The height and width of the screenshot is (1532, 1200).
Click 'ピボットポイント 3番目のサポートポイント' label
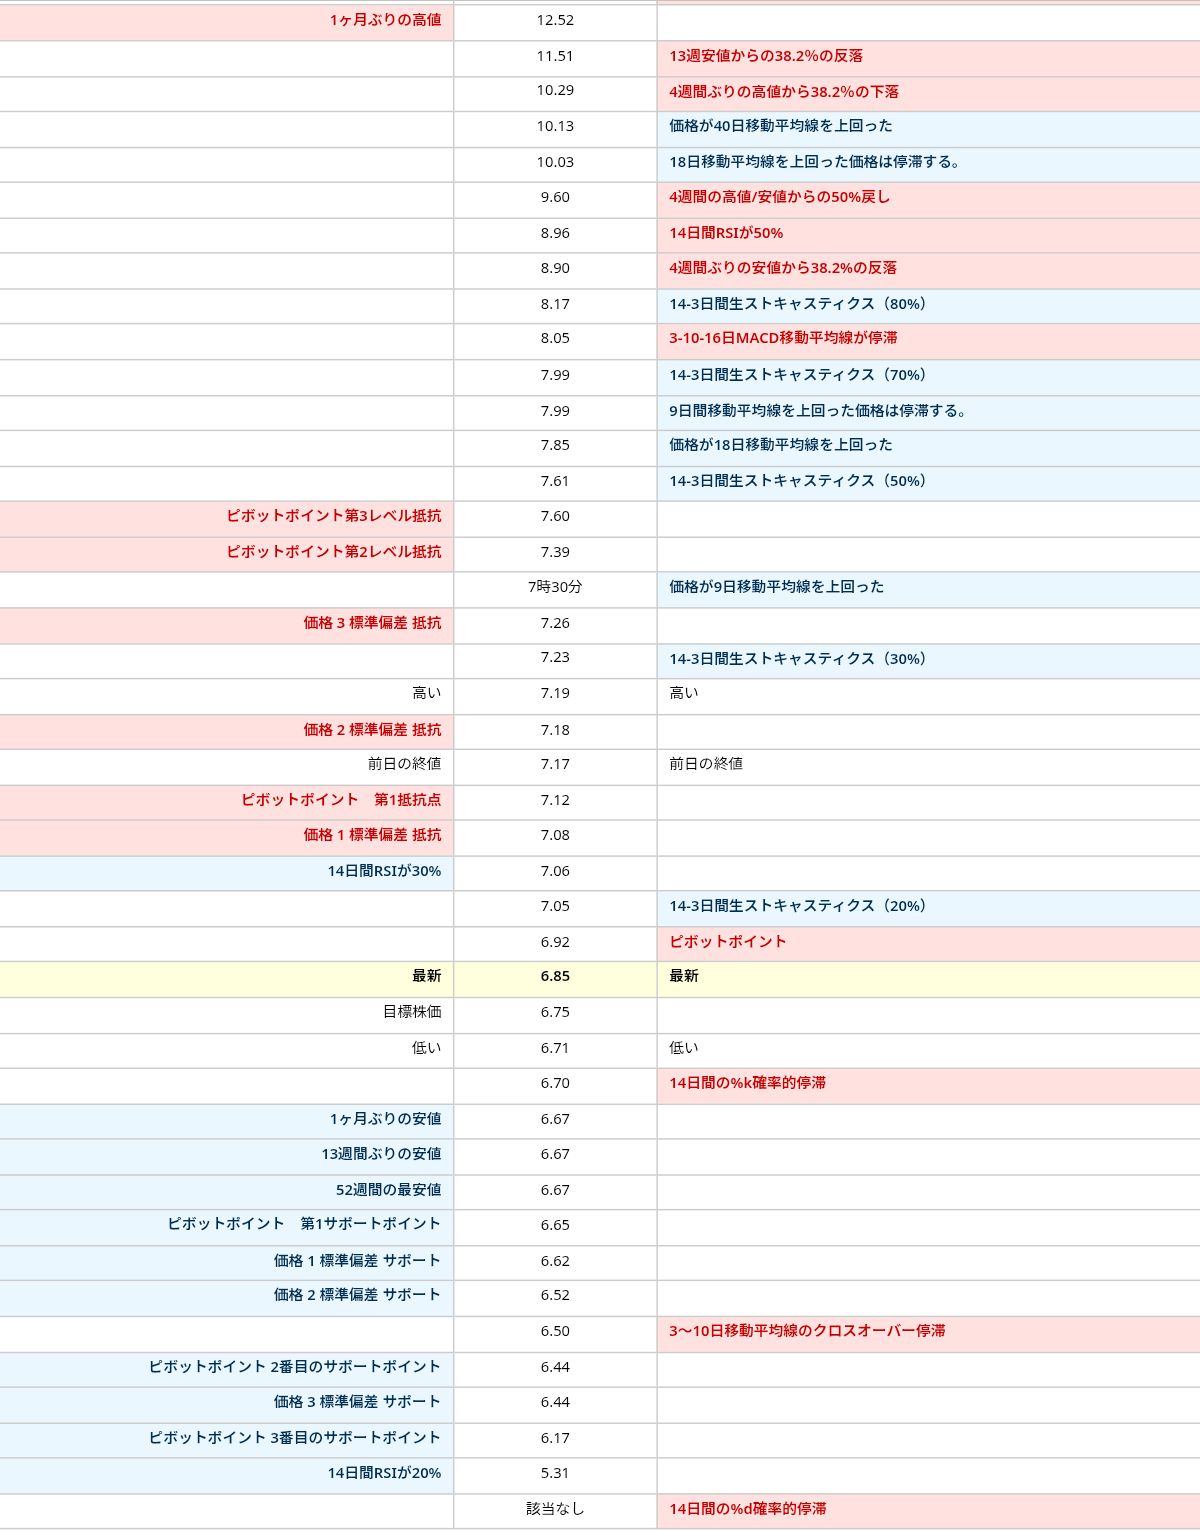pos(295,1438)
